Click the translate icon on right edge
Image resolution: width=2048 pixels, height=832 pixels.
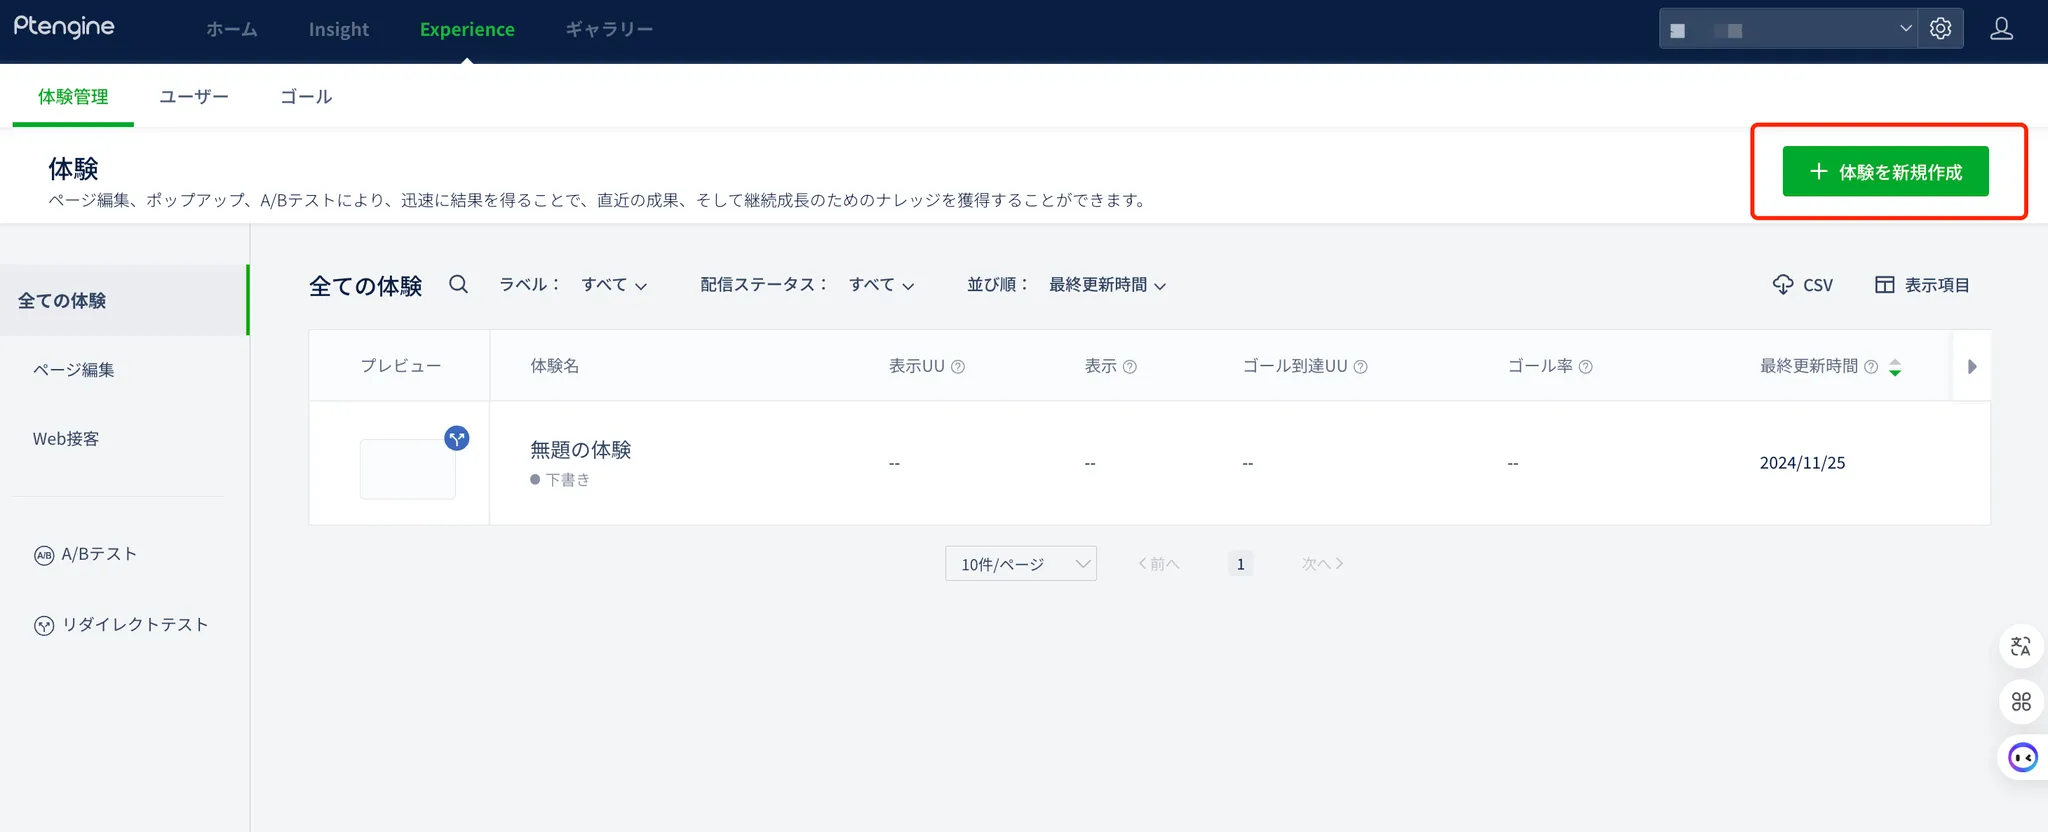[x=2020, y=647]
